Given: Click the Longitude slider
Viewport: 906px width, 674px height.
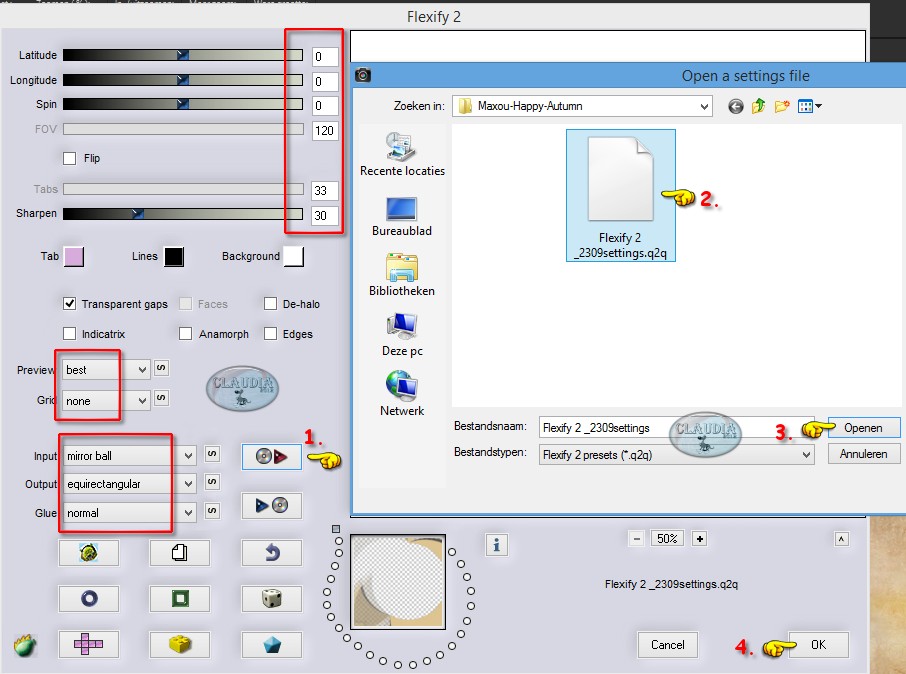Looking at the screenshot, I should point(183,80).
